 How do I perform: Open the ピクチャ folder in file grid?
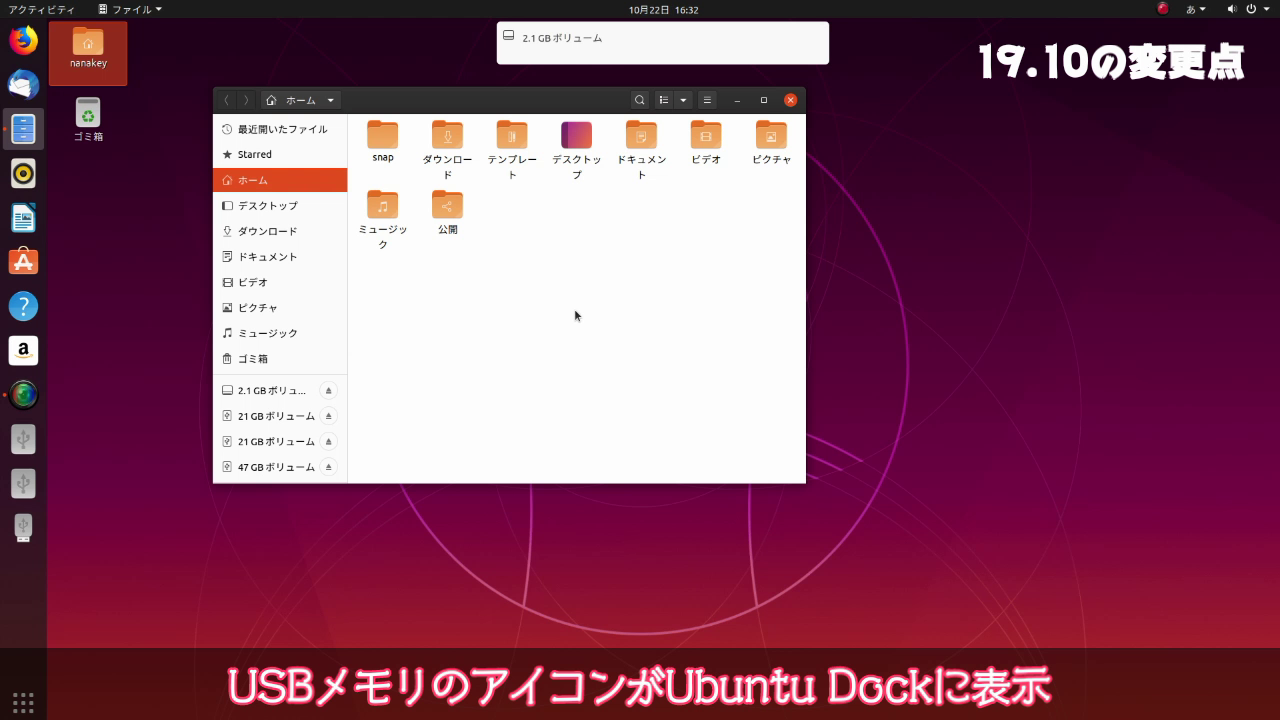pos(771,142)
